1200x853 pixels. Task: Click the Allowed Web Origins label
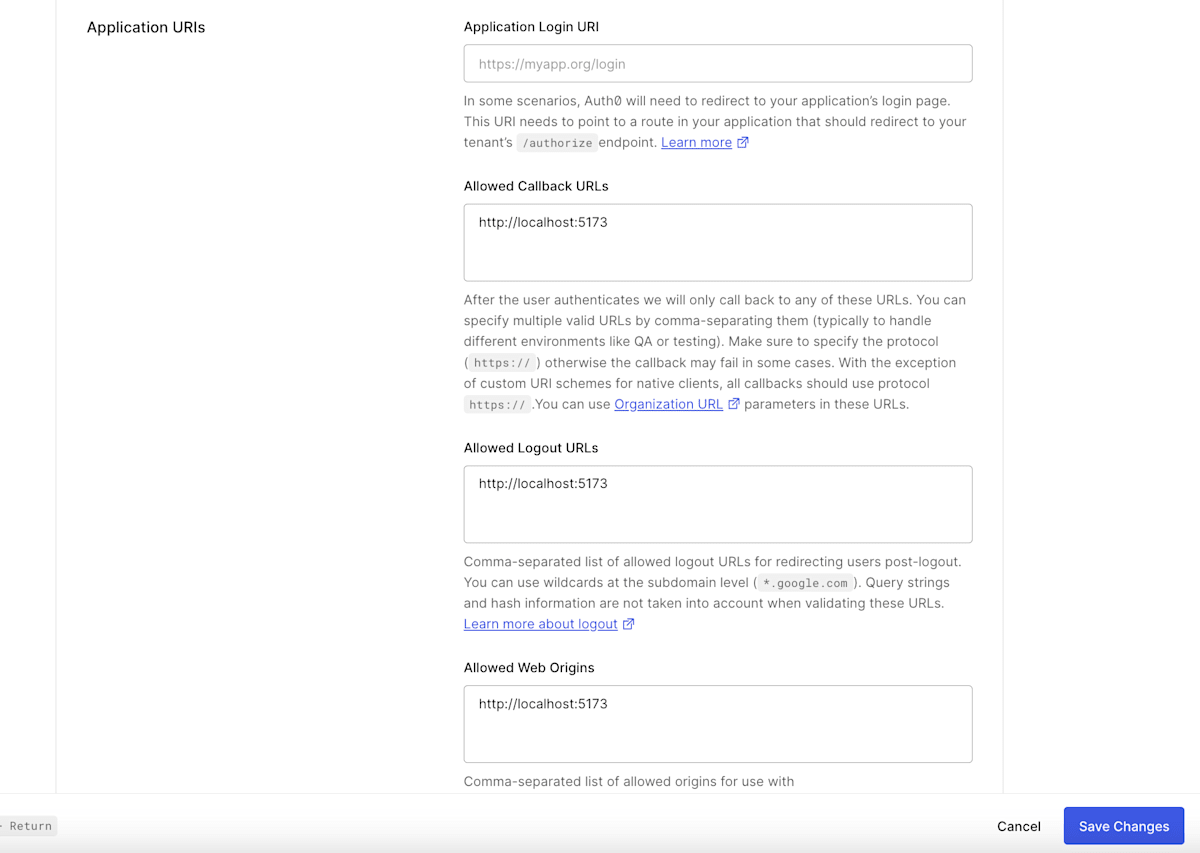coord(529,668)
